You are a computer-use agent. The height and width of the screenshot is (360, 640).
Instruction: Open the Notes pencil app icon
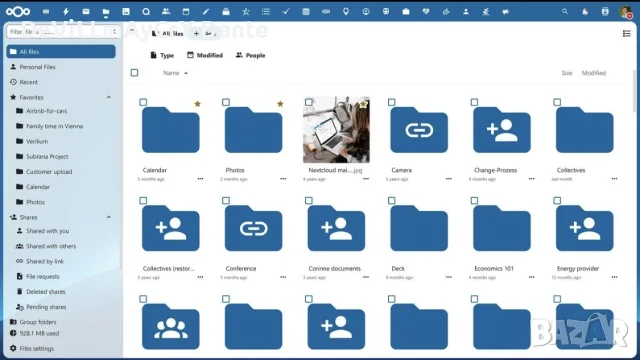206,12
